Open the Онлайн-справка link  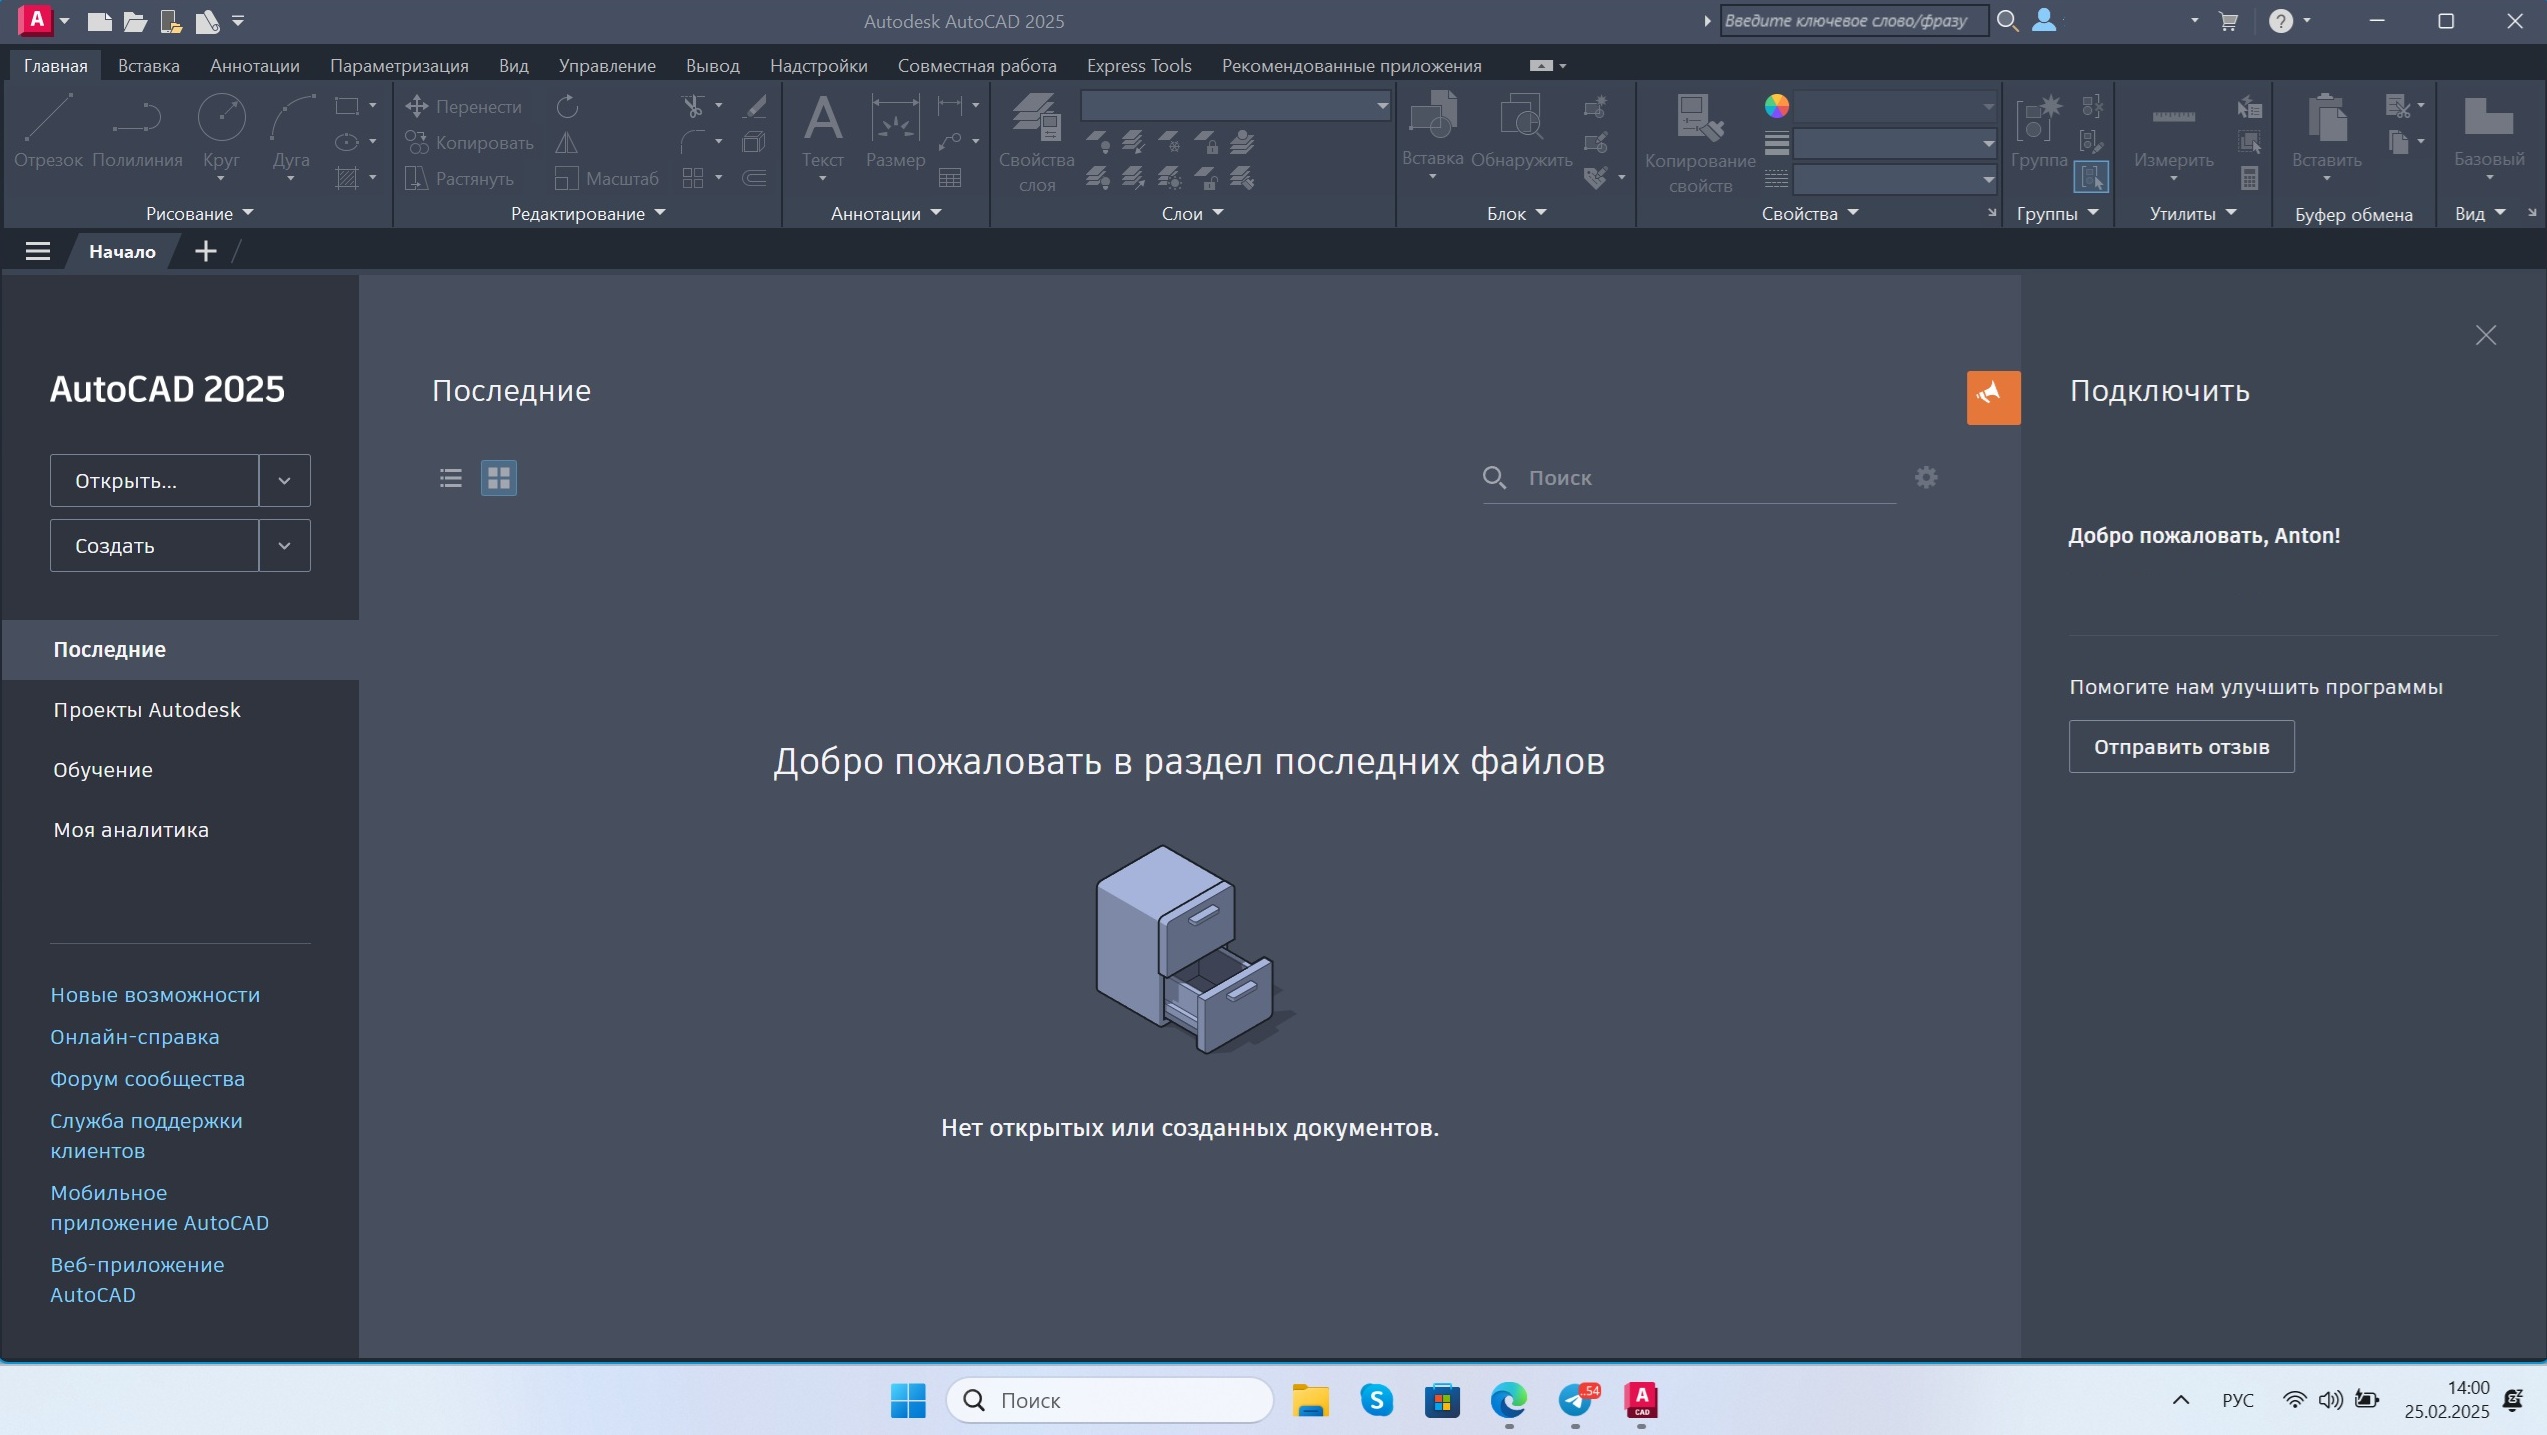(x=135, y=1037)
